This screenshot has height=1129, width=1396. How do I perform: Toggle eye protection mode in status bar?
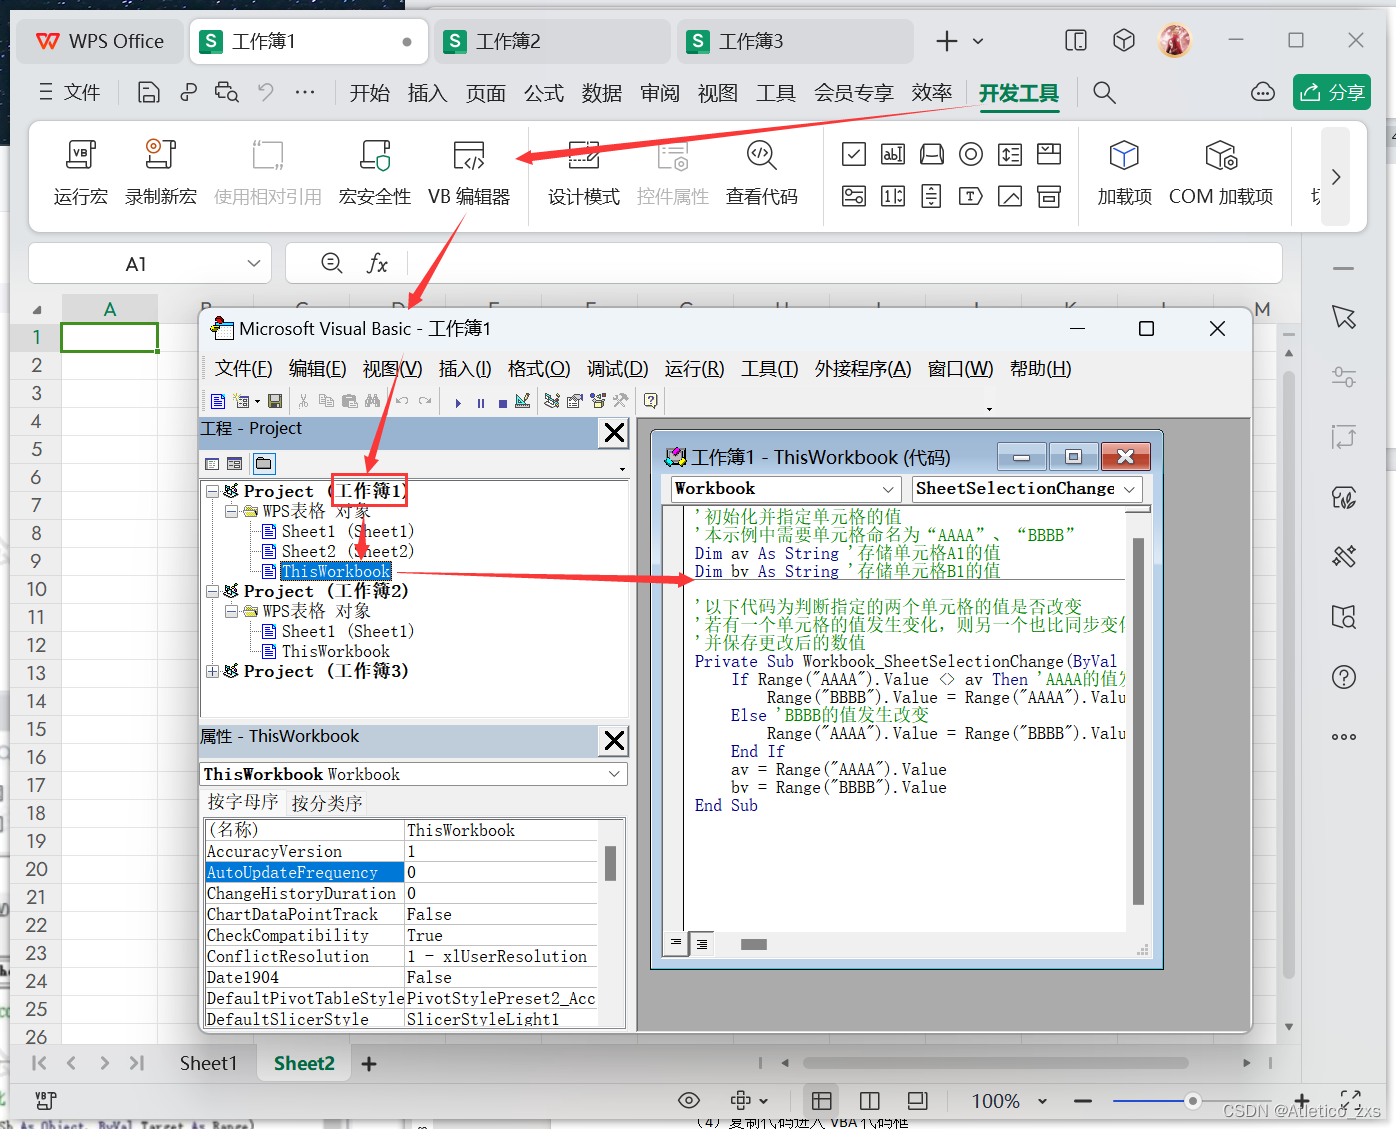point(689,1101)
